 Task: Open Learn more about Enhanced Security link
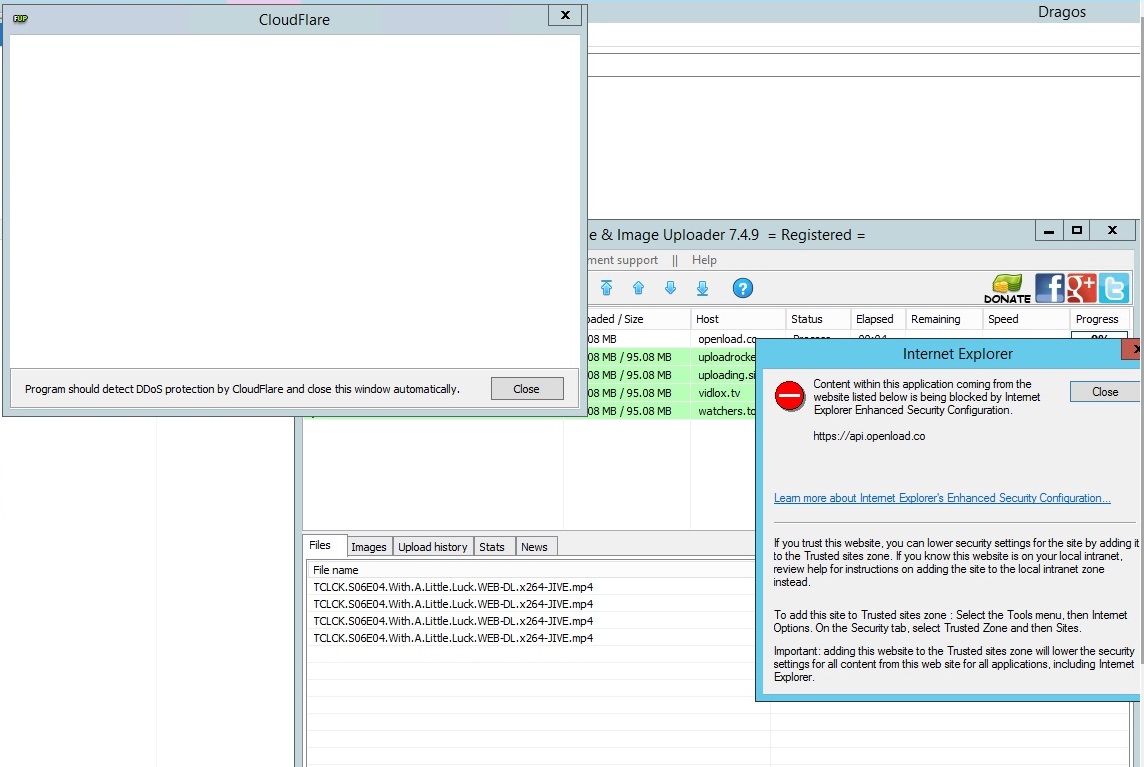point(941,498)
